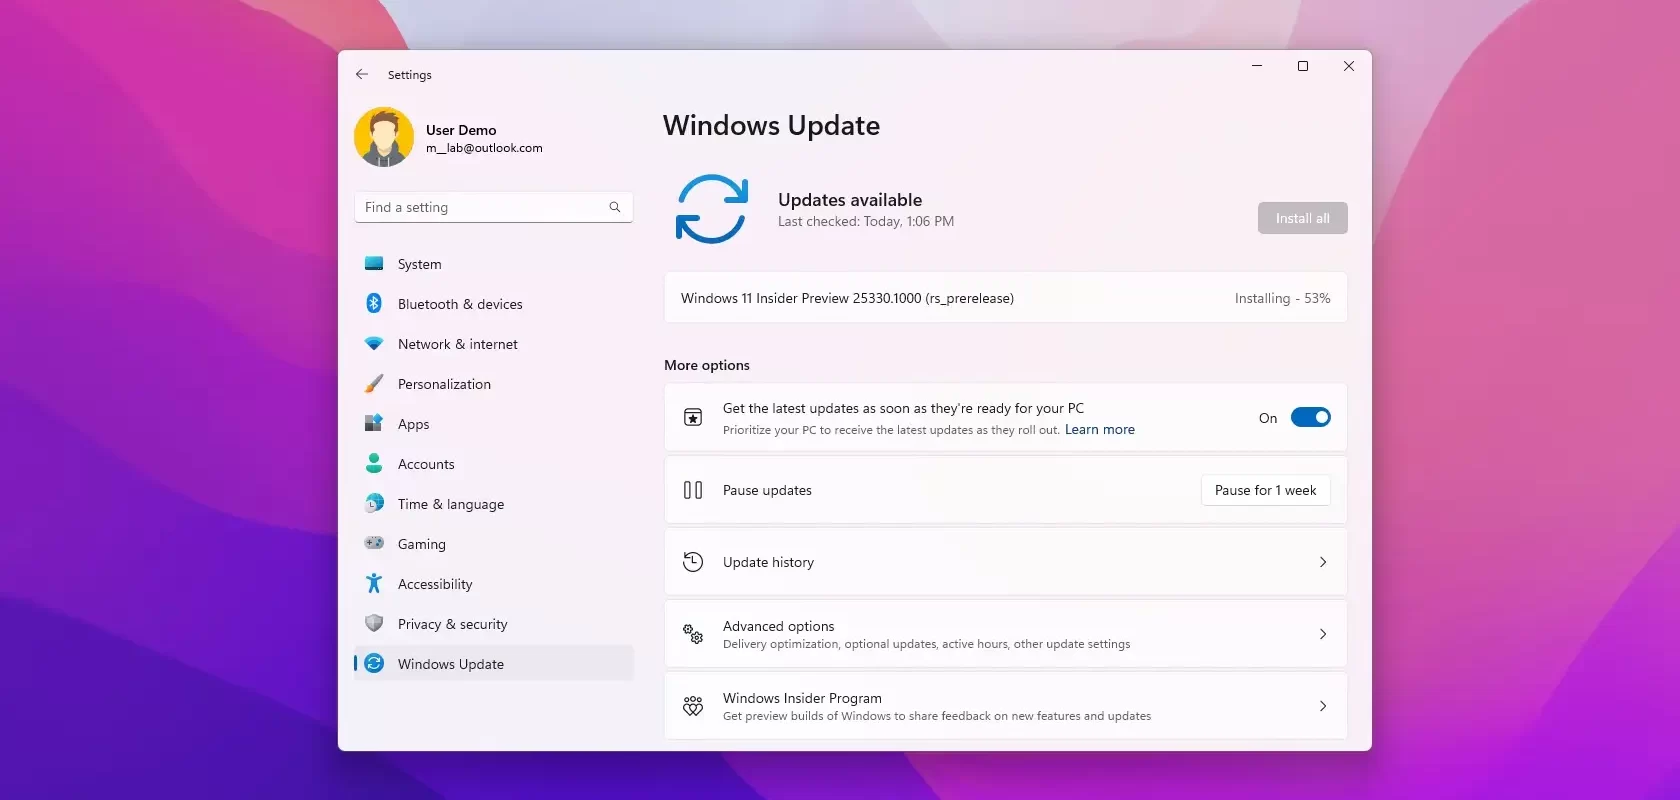This screenshot has height=800, width=1680.
Task: Click the Bluetooth icon in sidebar
Action: (374, 303)
